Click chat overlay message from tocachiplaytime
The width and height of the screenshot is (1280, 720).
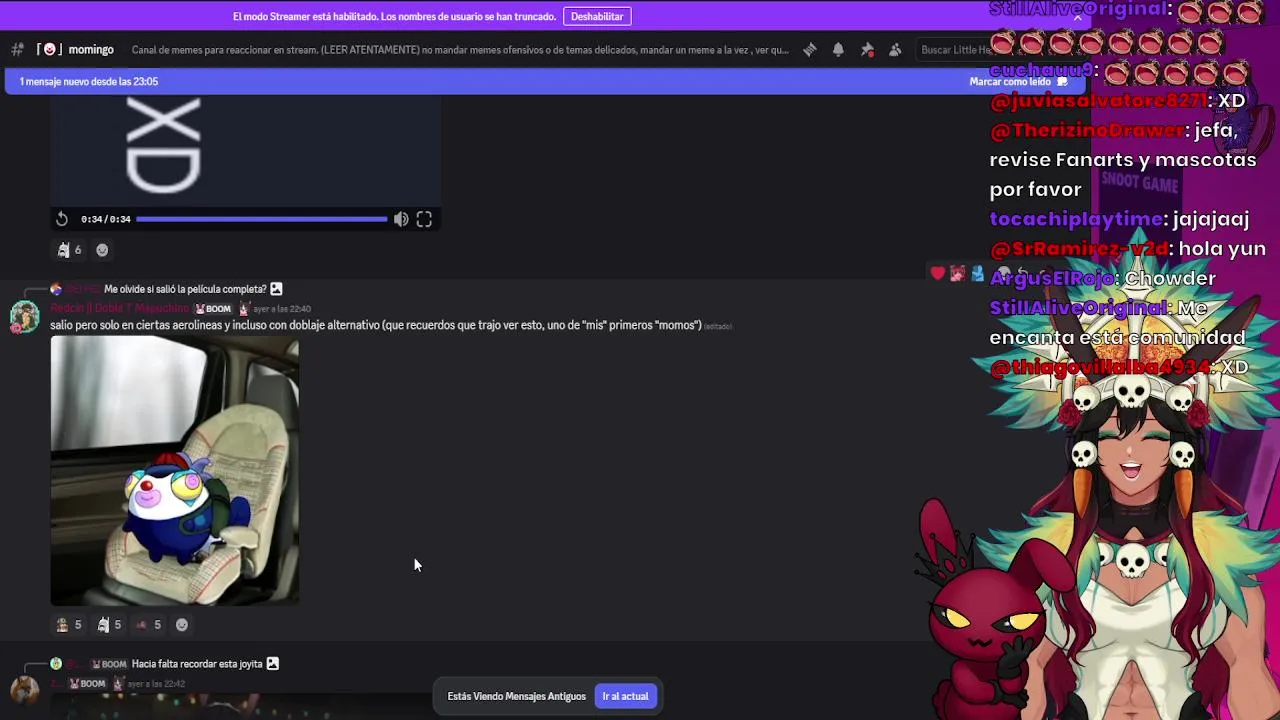[1120, 219]
